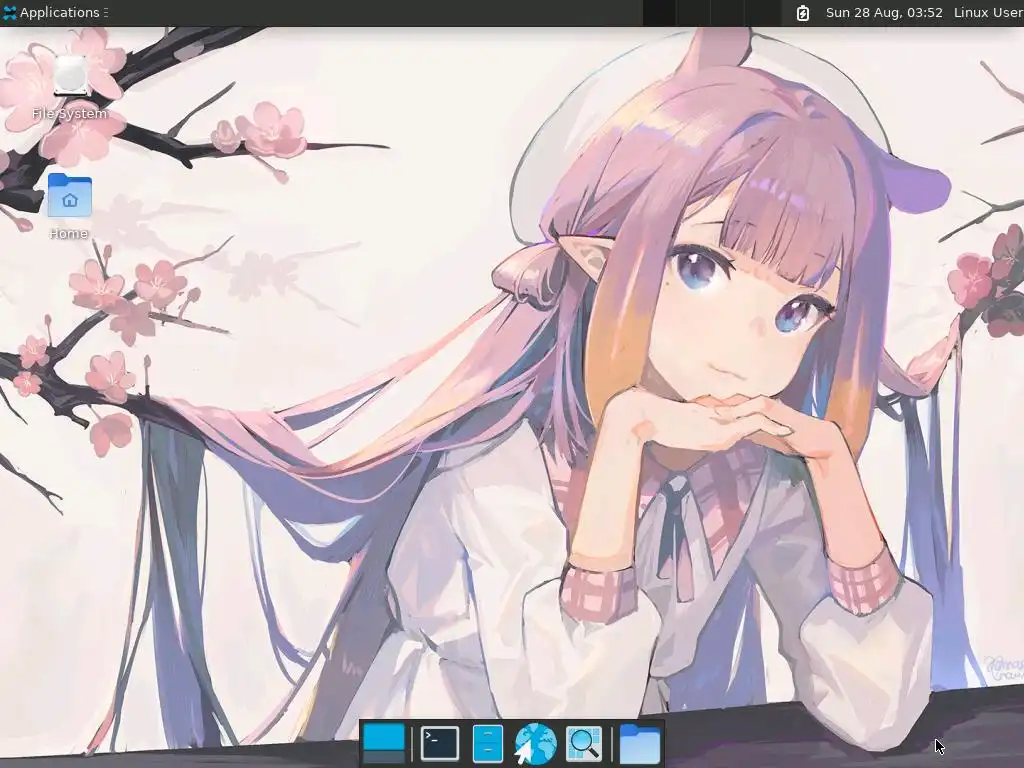1024x768 pixels.
Task: Open the File System desktop icon
Action: pyautogui.click(x=69, y=88)
